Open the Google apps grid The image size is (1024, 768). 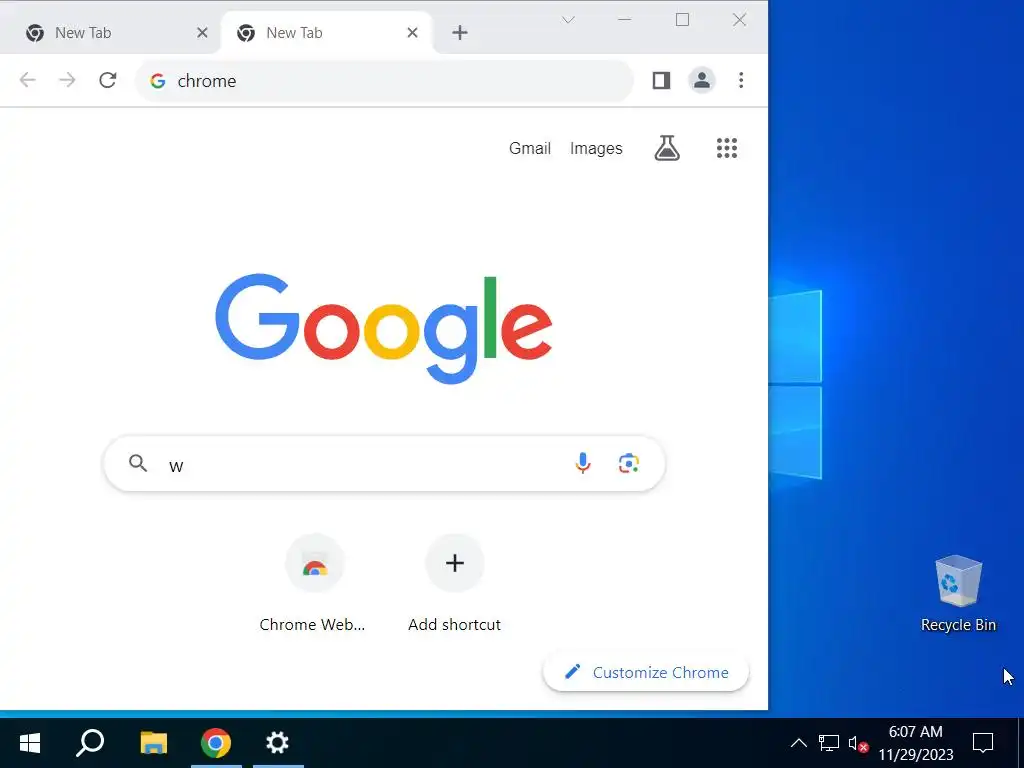click(x=727, y=148)
